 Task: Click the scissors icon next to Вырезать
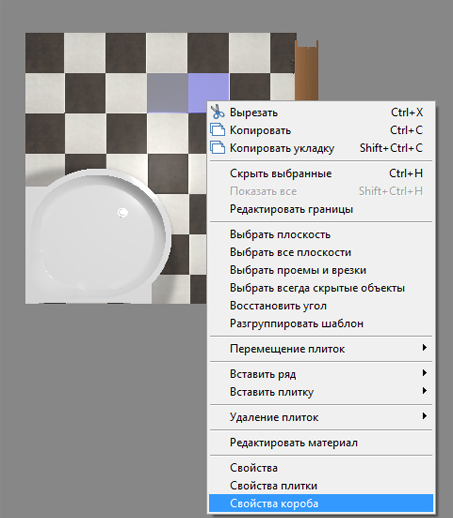[218, 112]
